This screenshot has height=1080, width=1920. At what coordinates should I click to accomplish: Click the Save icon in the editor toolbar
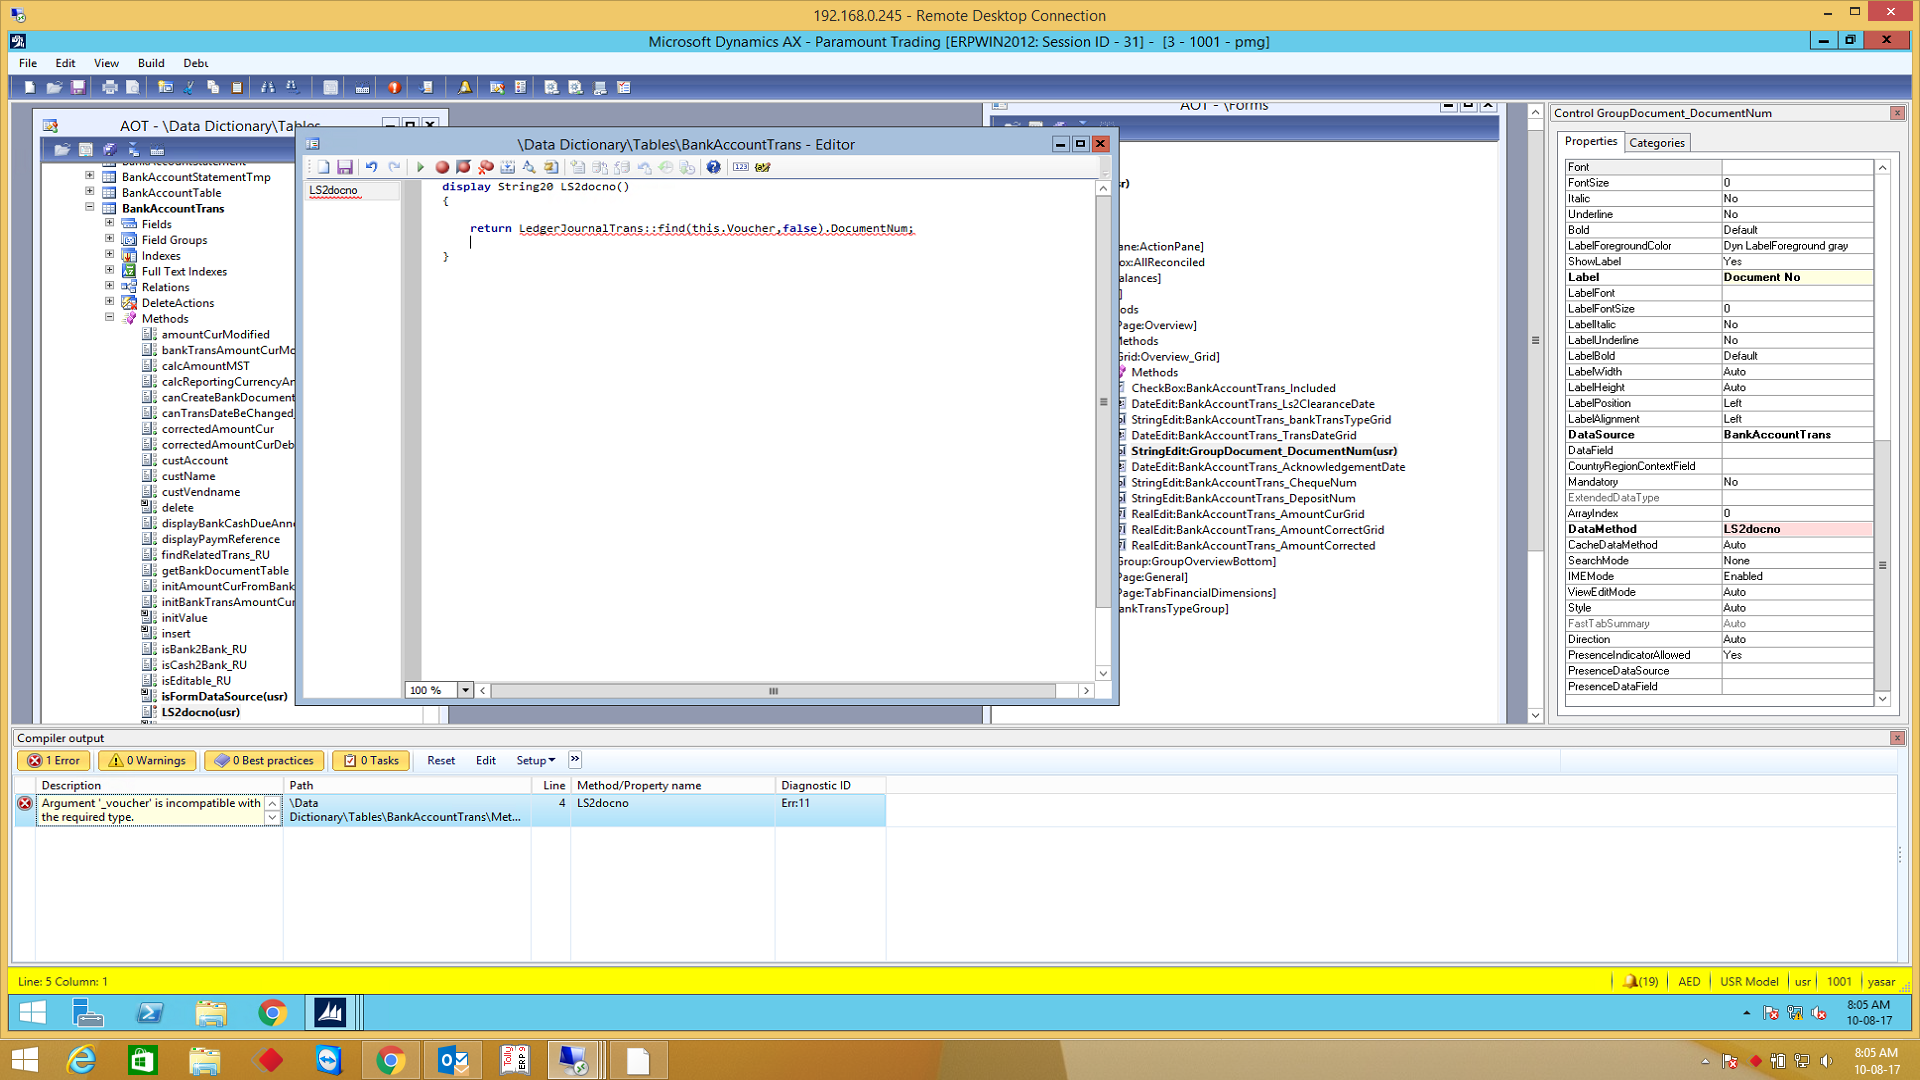345,167
